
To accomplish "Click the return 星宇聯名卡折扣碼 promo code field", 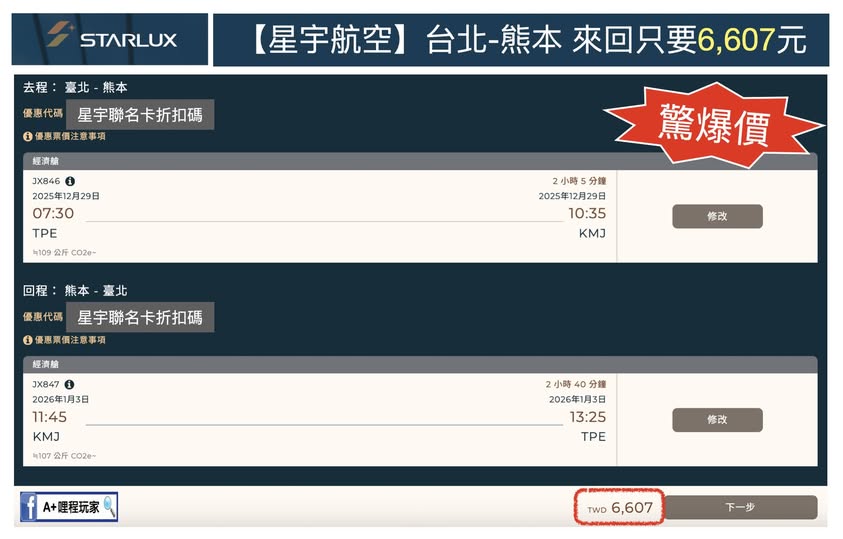I will (140, 318).
